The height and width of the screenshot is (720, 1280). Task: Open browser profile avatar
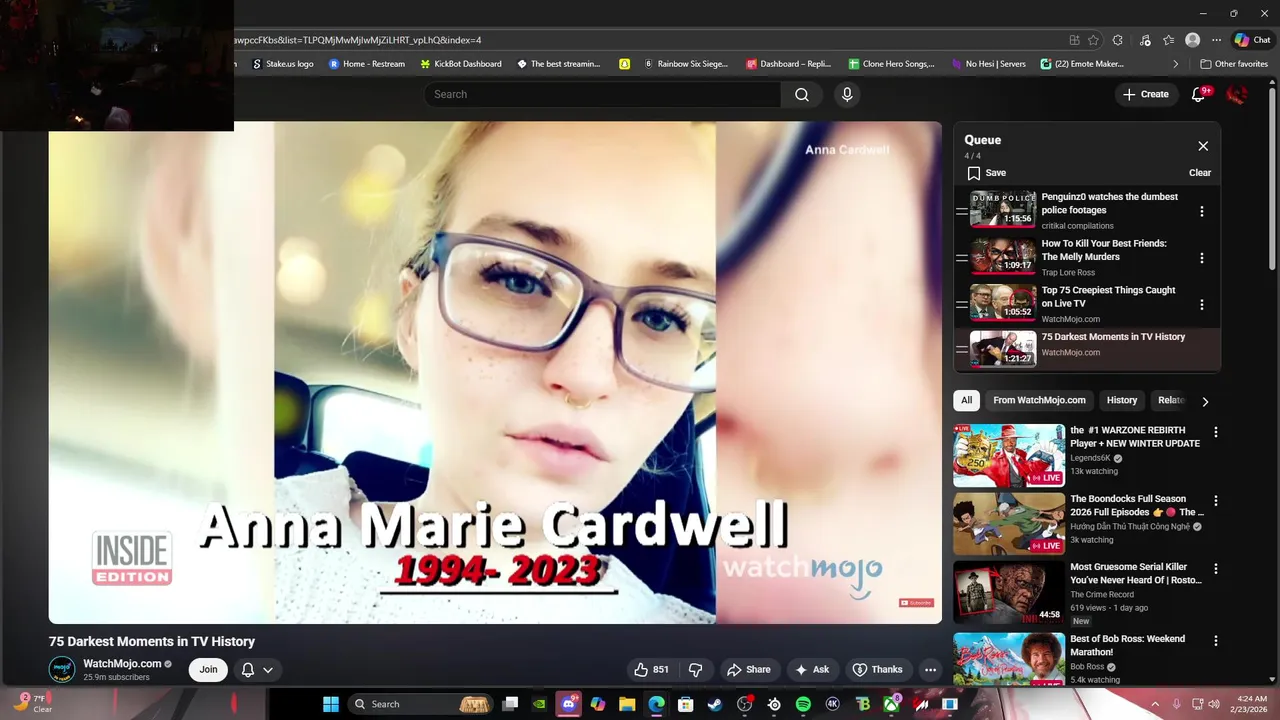[1192, 40]
